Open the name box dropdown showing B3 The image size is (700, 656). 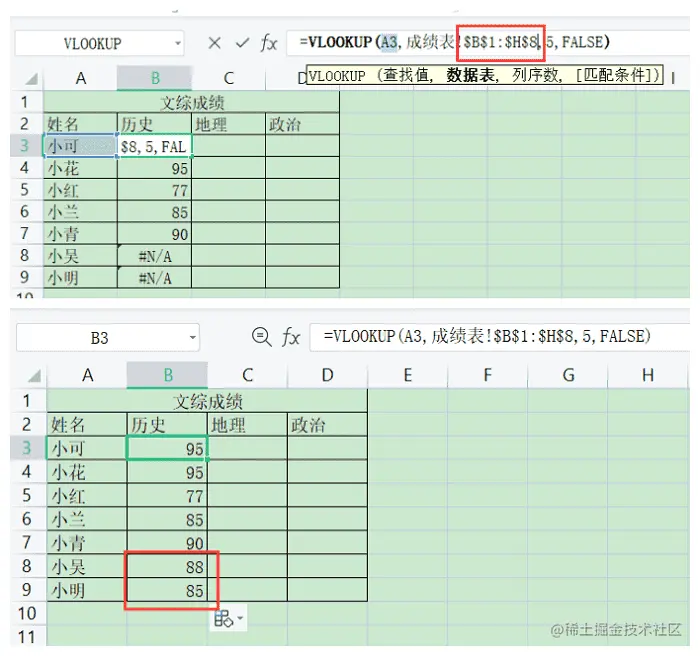click(192, 337)
